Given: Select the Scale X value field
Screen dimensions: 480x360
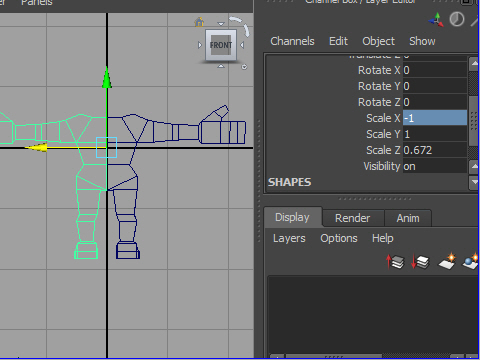Looking at the screenshot, I should [x=435, y=118].
